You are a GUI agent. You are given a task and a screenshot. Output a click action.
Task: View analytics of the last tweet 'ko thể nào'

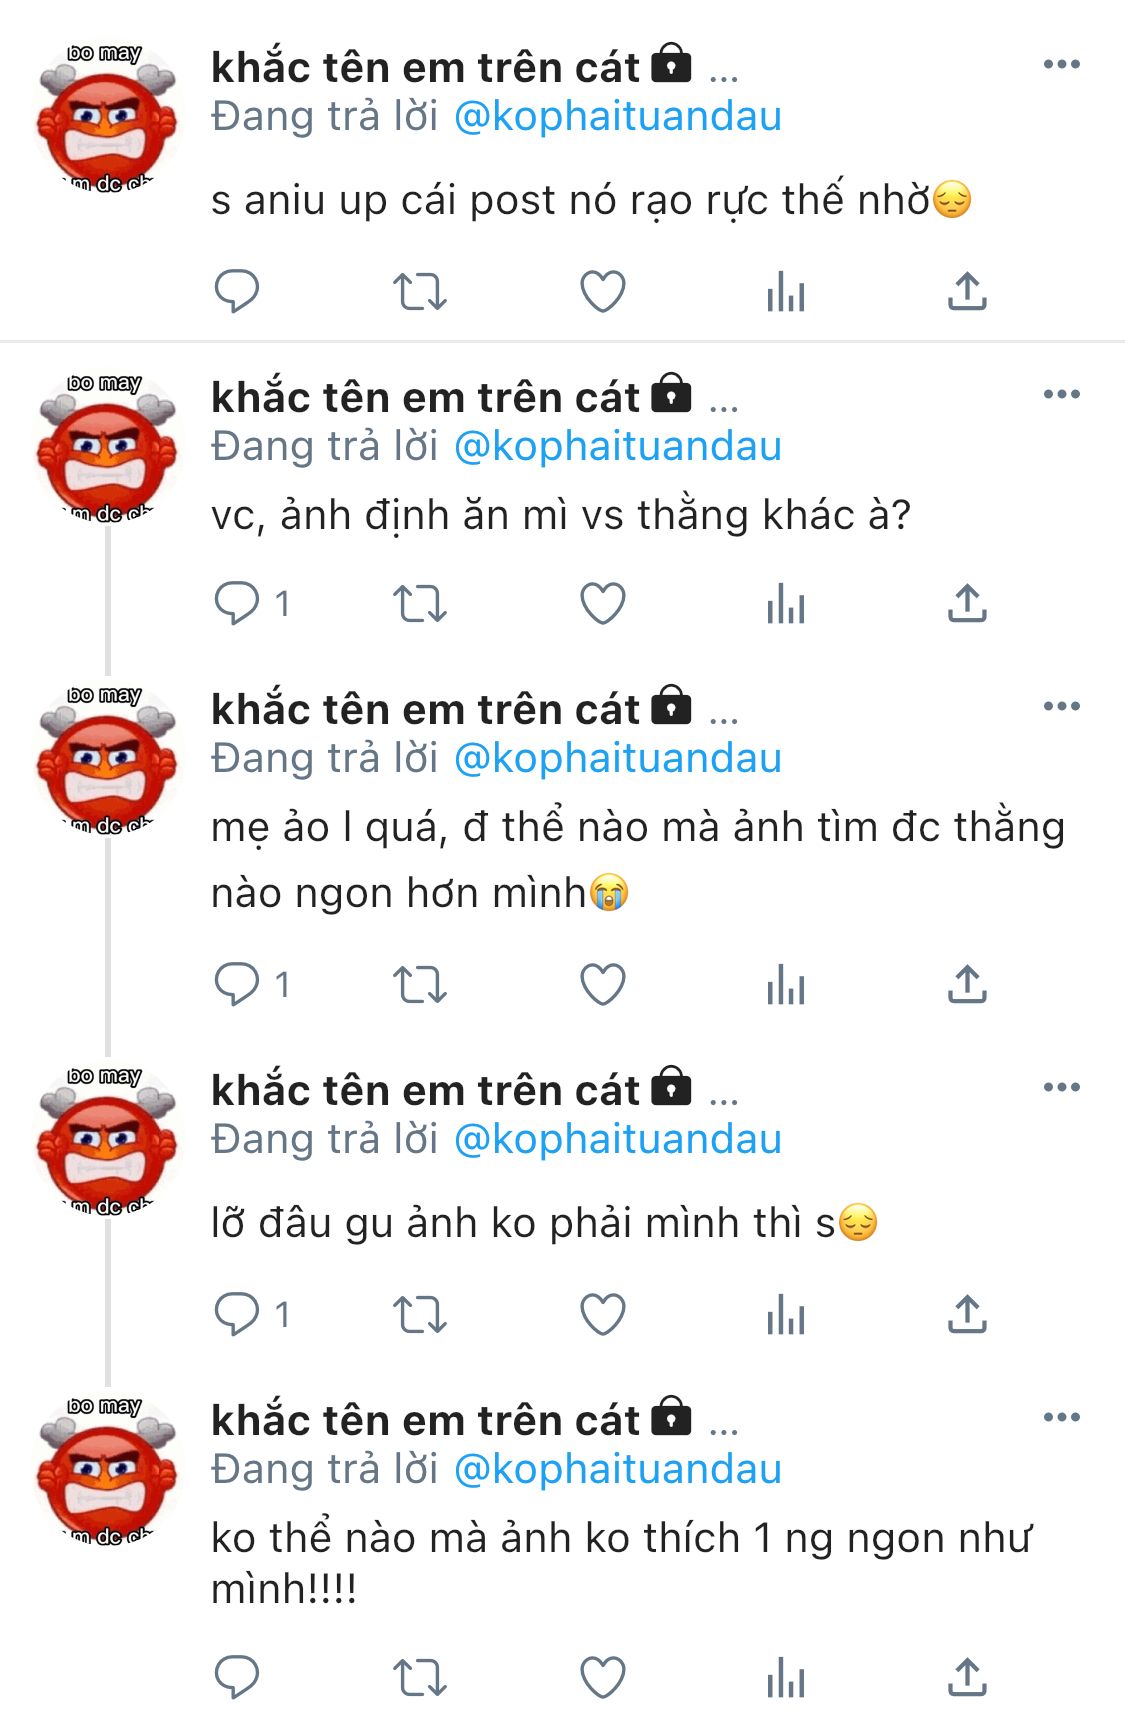[786, 1677]
